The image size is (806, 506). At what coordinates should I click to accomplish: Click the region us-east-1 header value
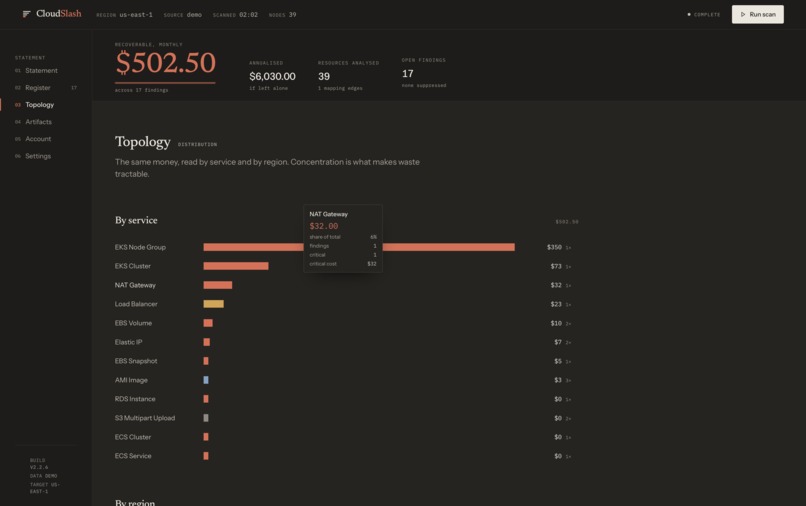(136, 15)
